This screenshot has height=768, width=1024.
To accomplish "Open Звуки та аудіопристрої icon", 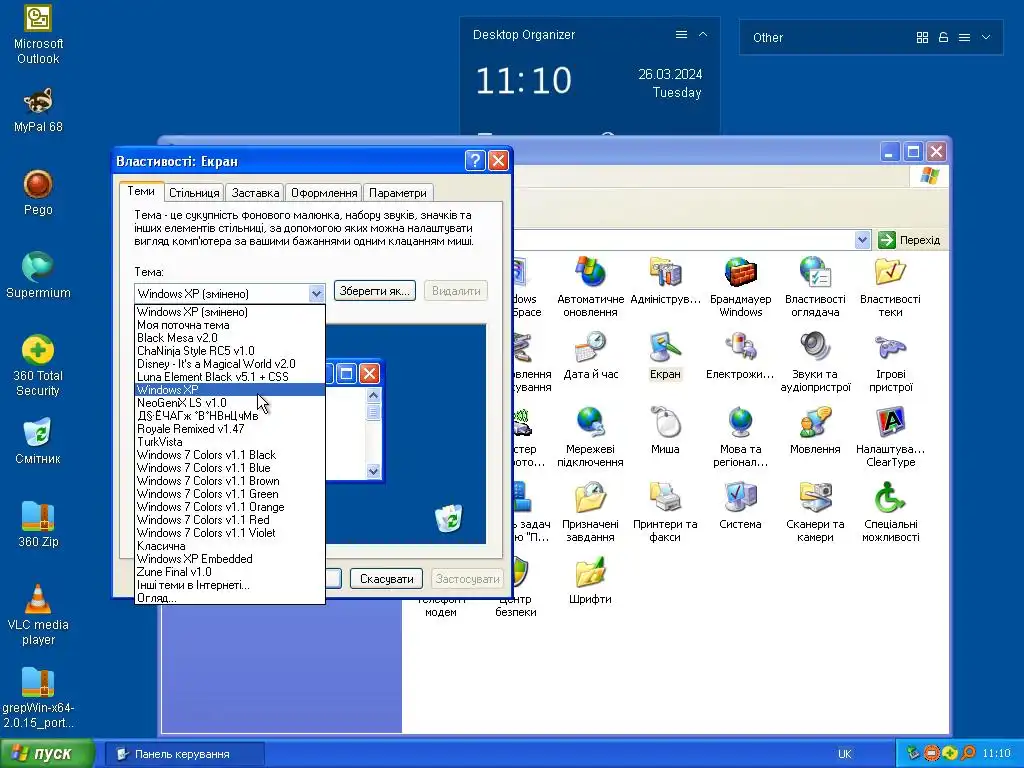I will click(x=815, y=362).
